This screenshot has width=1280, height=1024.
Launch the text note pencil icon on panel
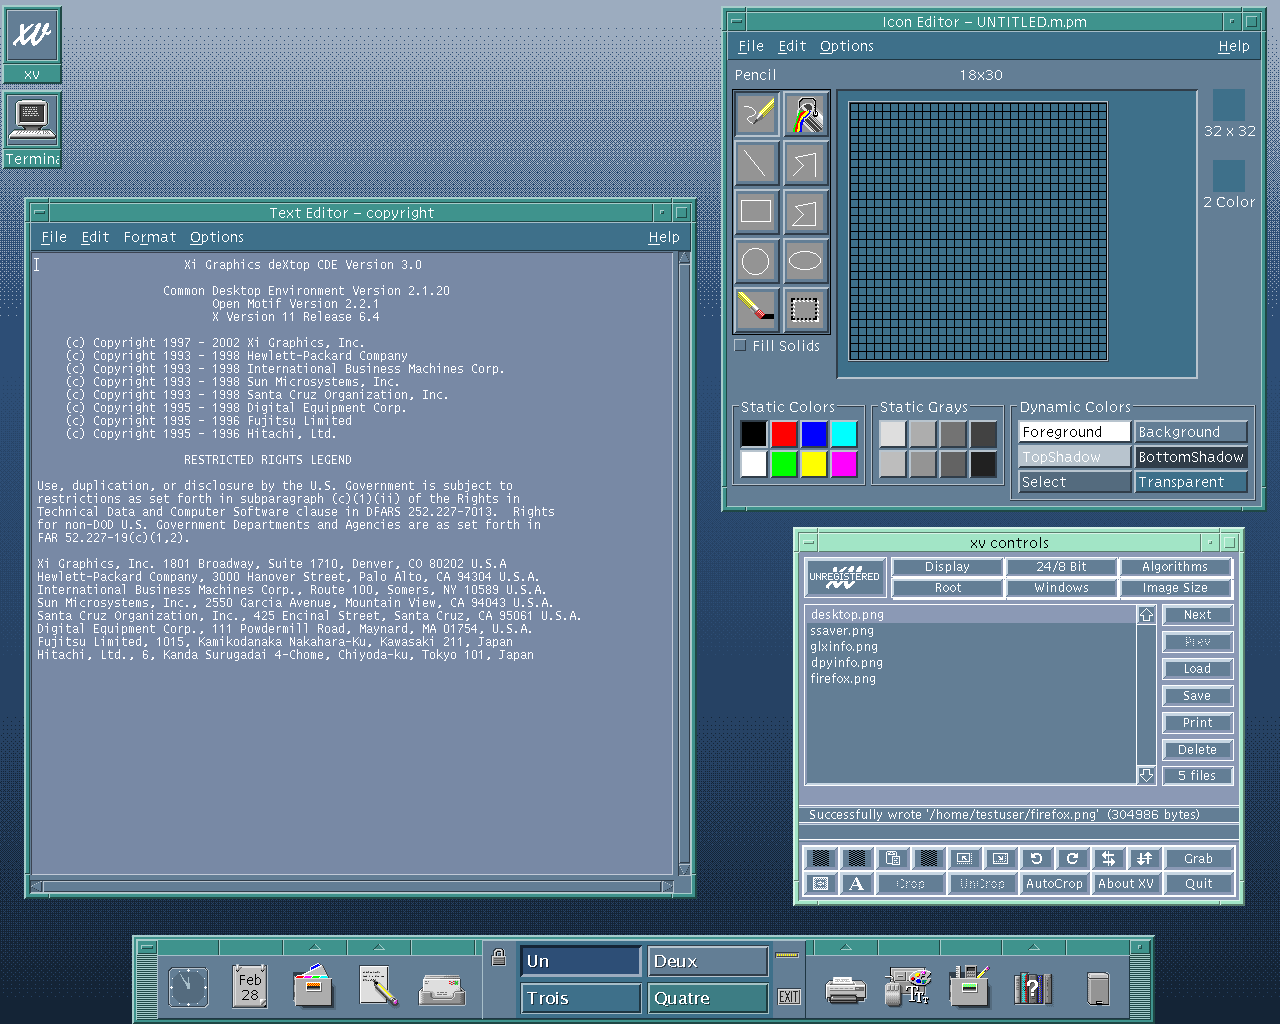pyautogui.click(x=378, y=986)
